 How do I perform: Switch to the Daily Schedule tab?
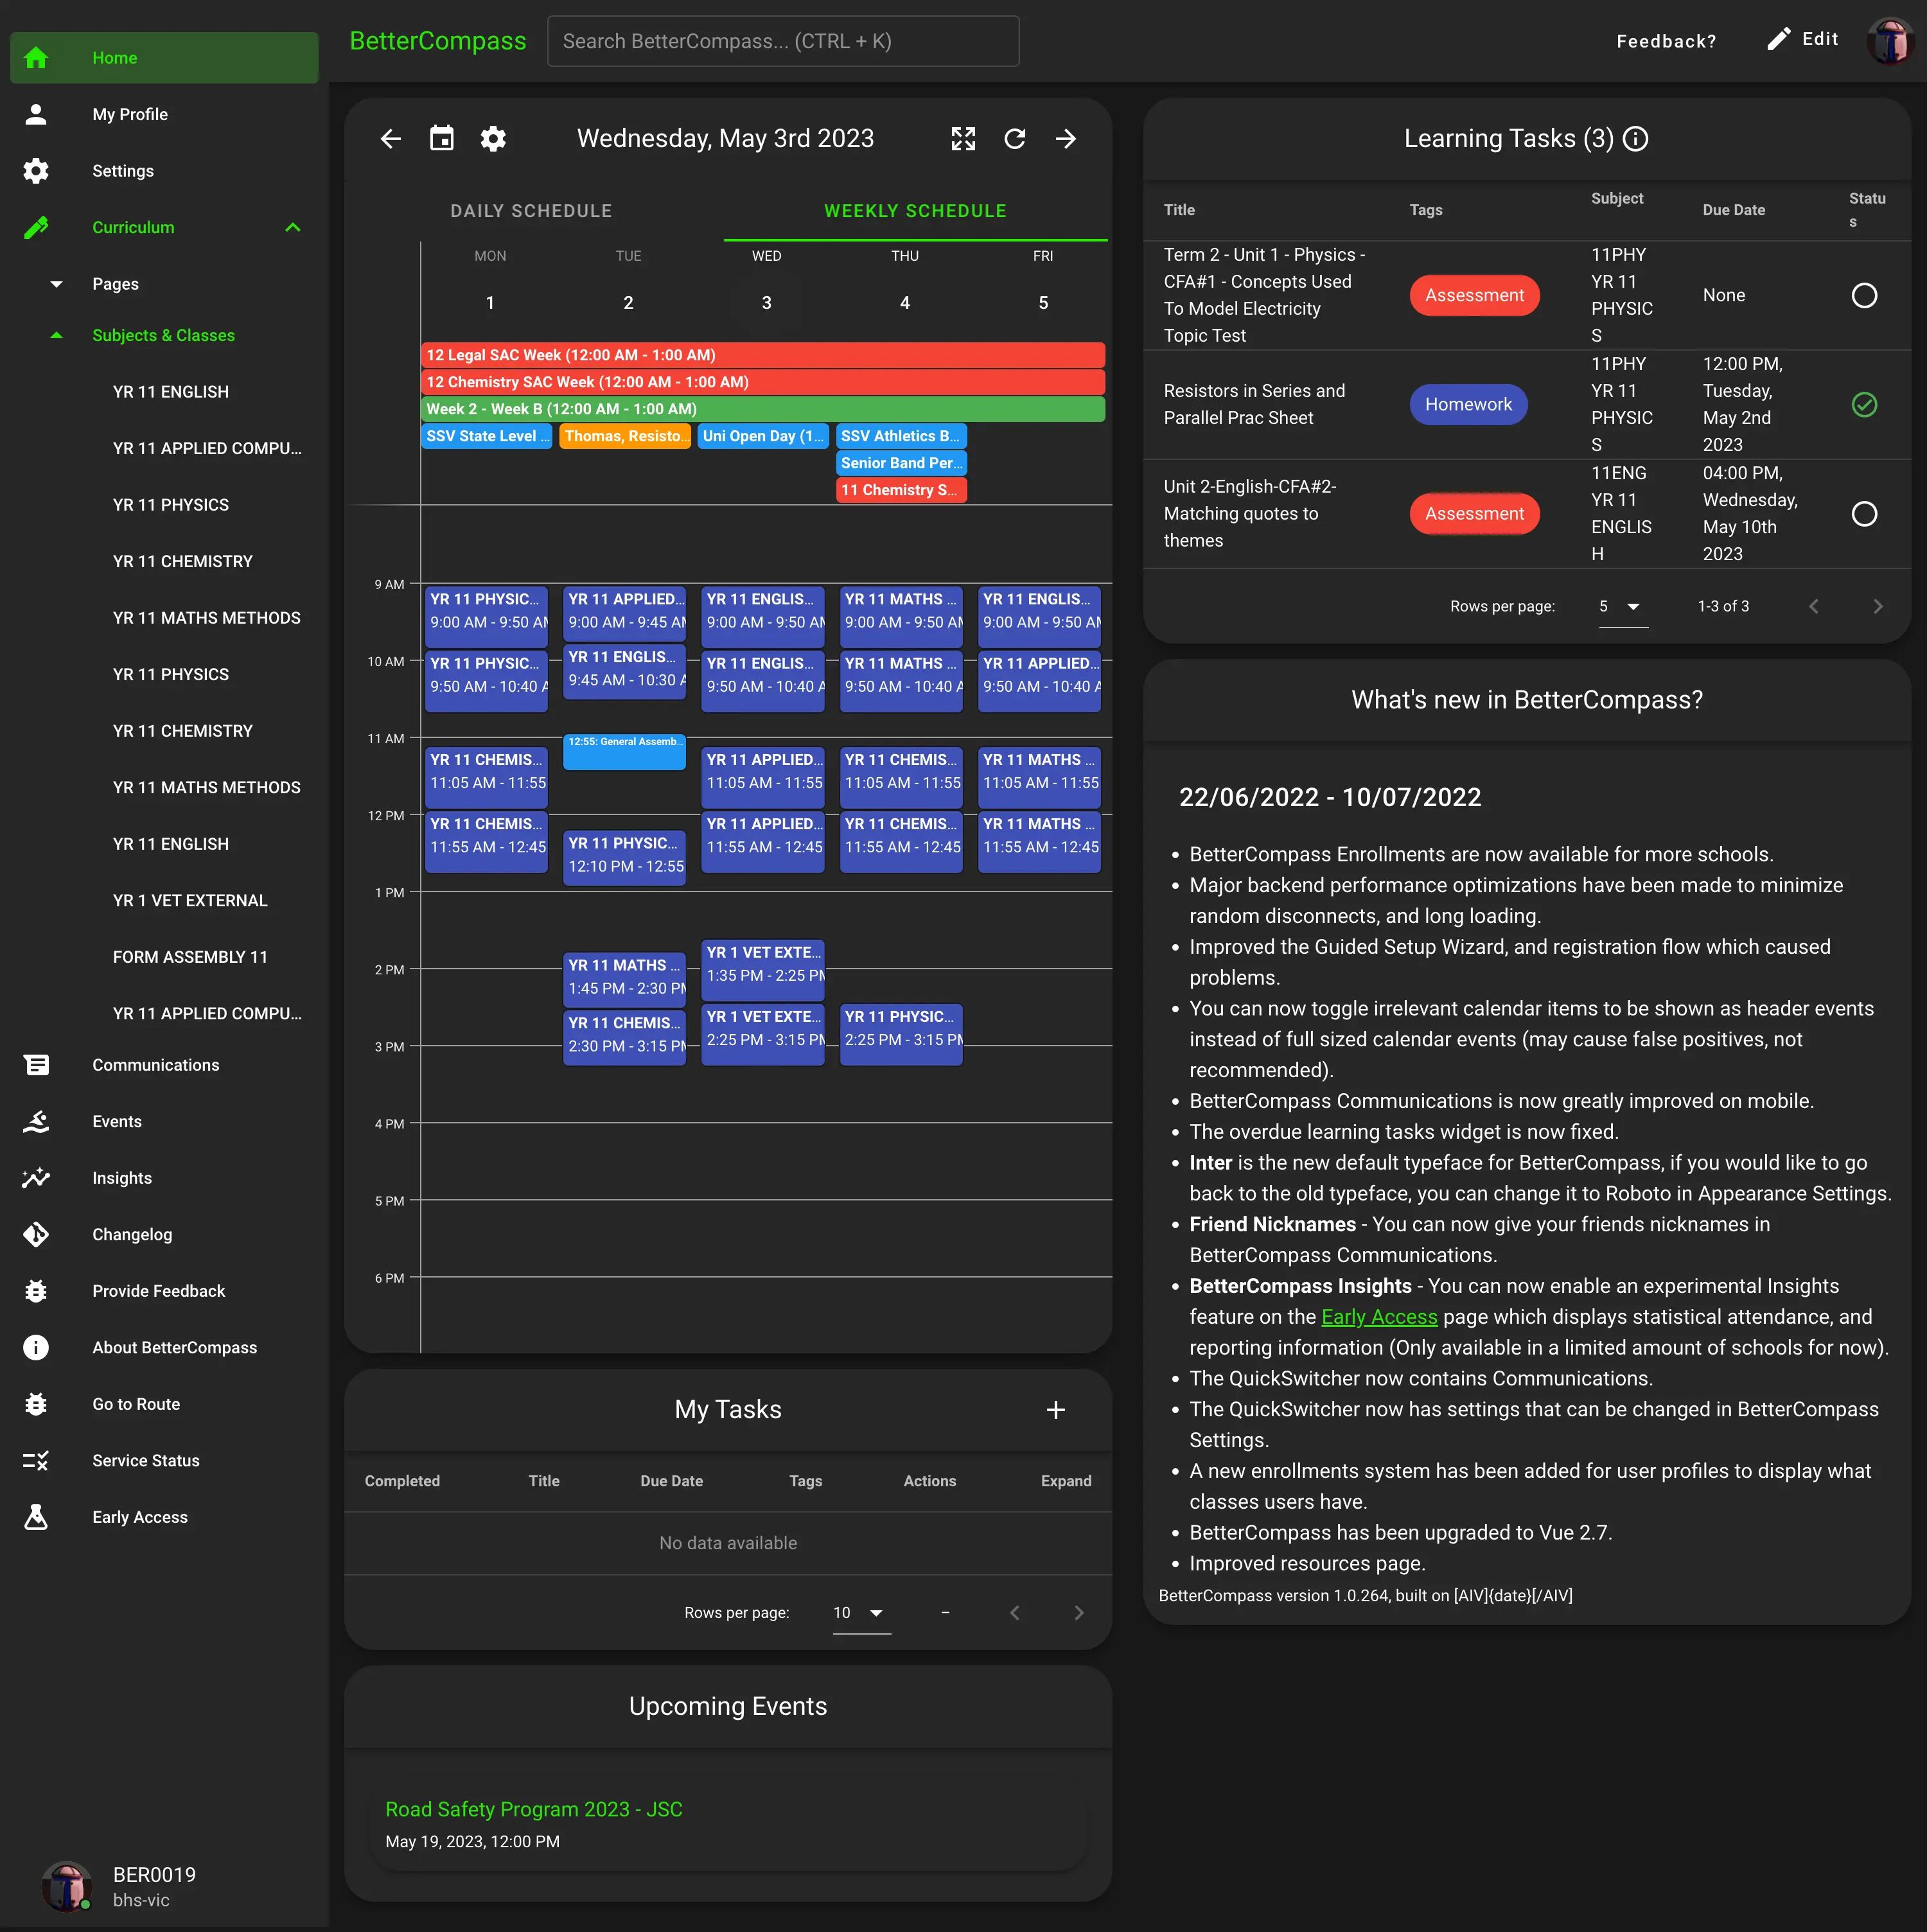pos(531,211)
